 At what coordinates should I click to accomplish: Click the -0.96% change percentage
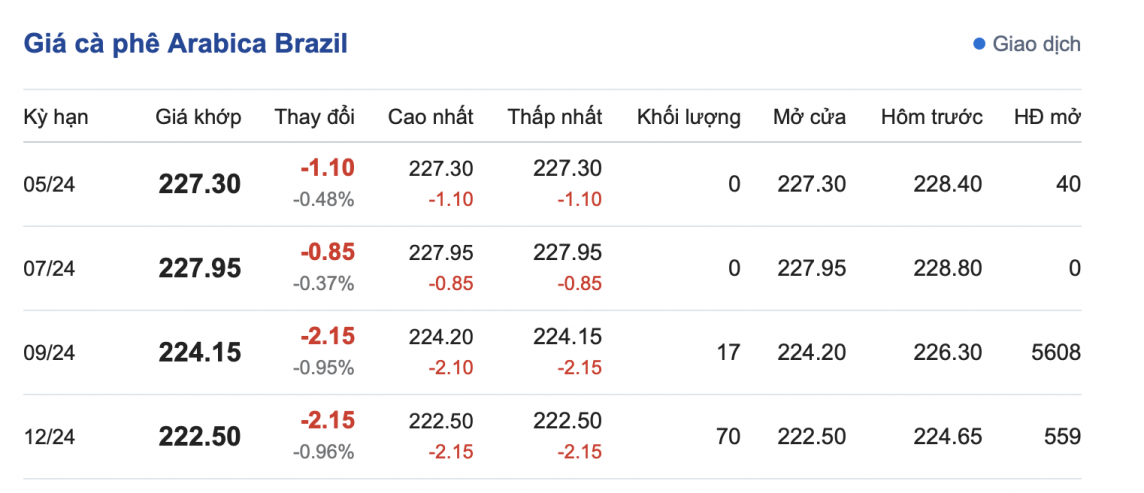click(x=323, y=452)
